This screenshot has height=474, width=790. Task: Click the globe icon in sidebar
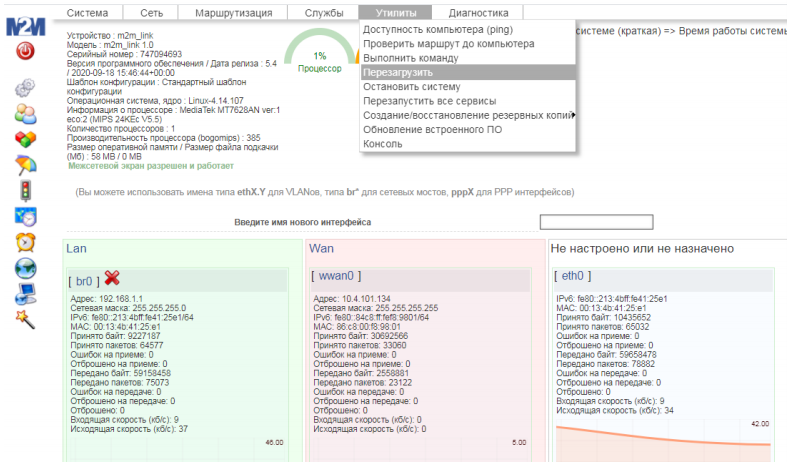tap(26, 268)
